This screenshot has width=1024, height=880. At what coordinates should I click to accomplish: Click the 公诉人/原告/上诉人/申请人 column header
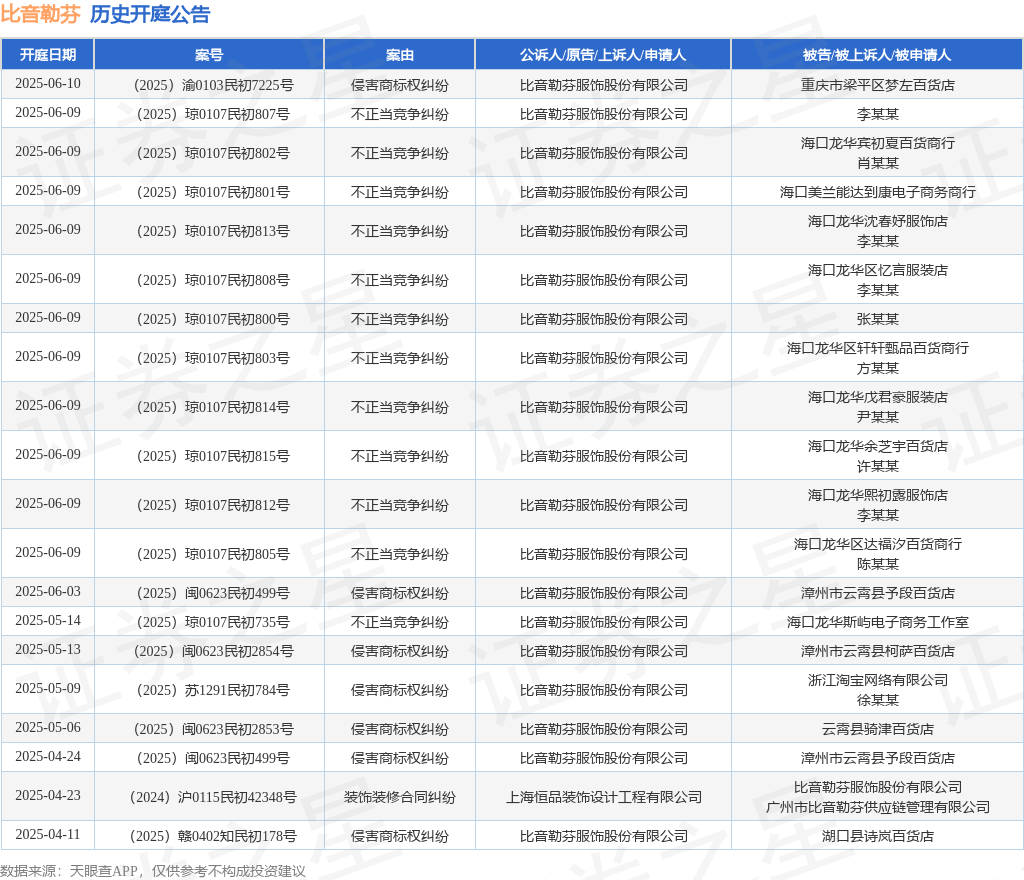pos(603,54)
